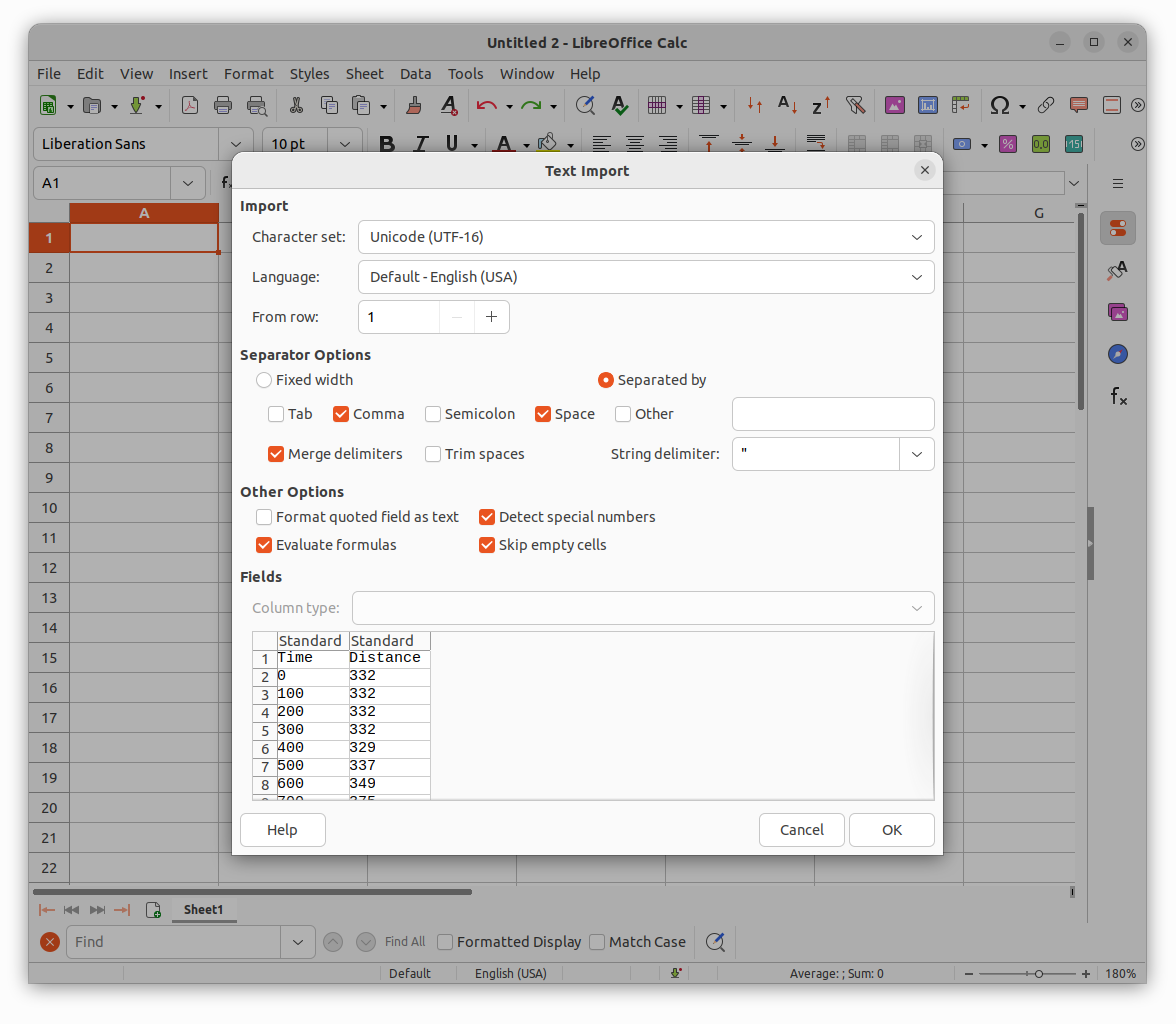Click the add new sheet icon
Viewport: 1176px width, 1024px height.
click(153, 910)
